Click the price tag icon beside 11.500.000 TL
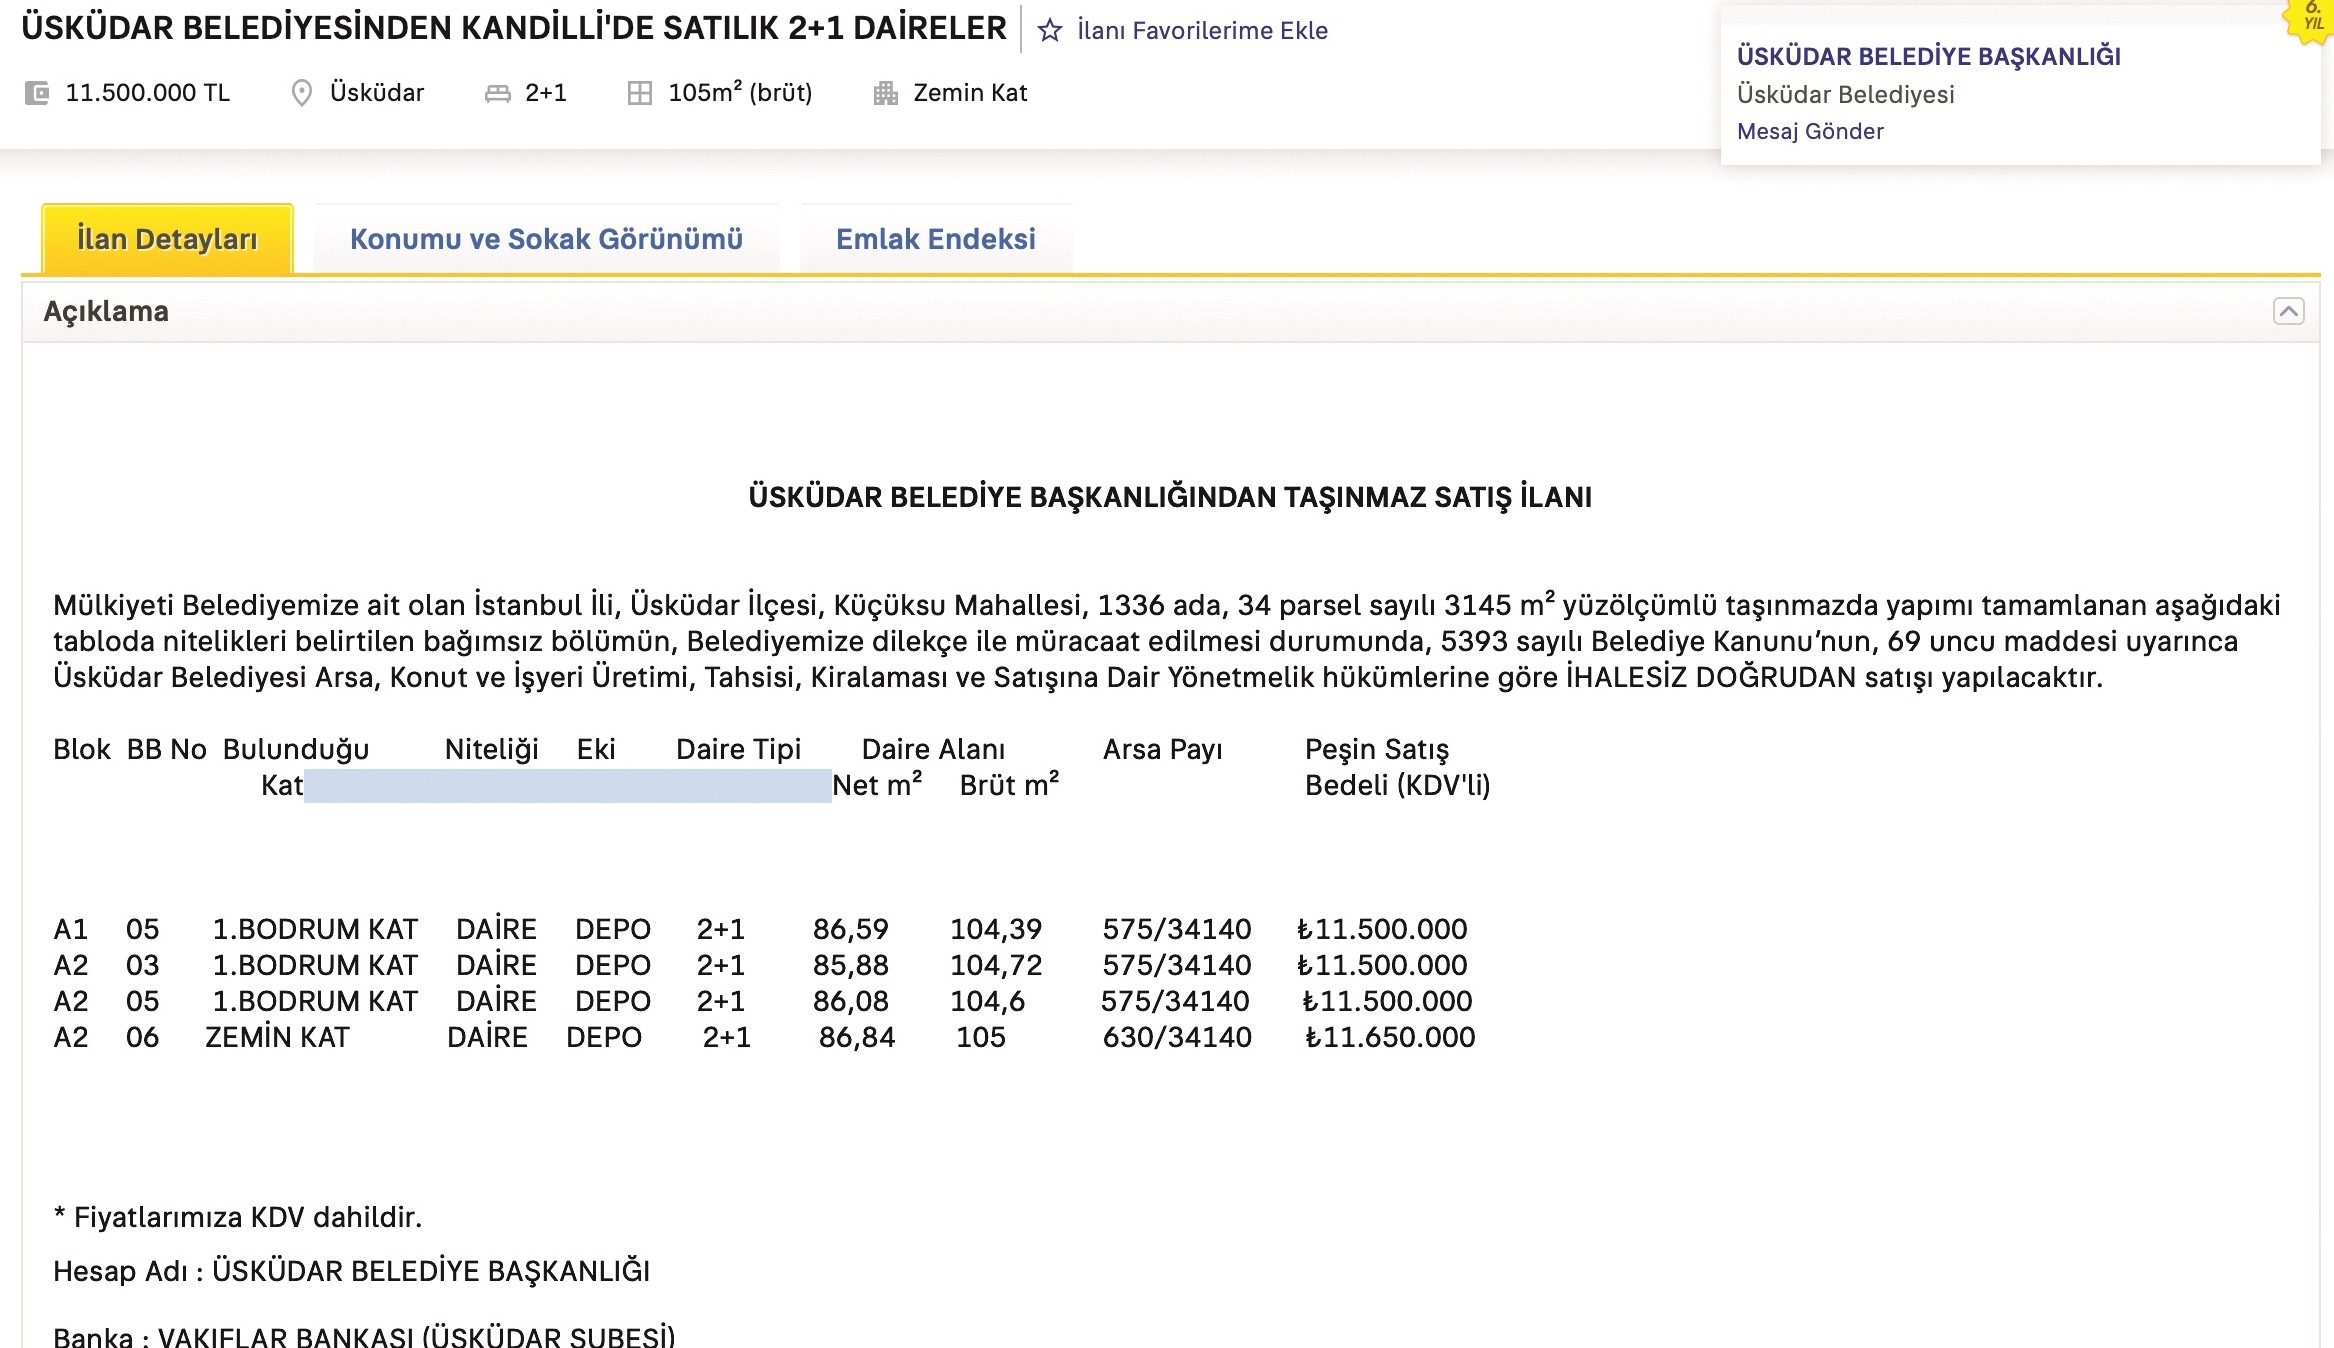The height and width of the screenshot is (1348, 2334). point(37,93)
